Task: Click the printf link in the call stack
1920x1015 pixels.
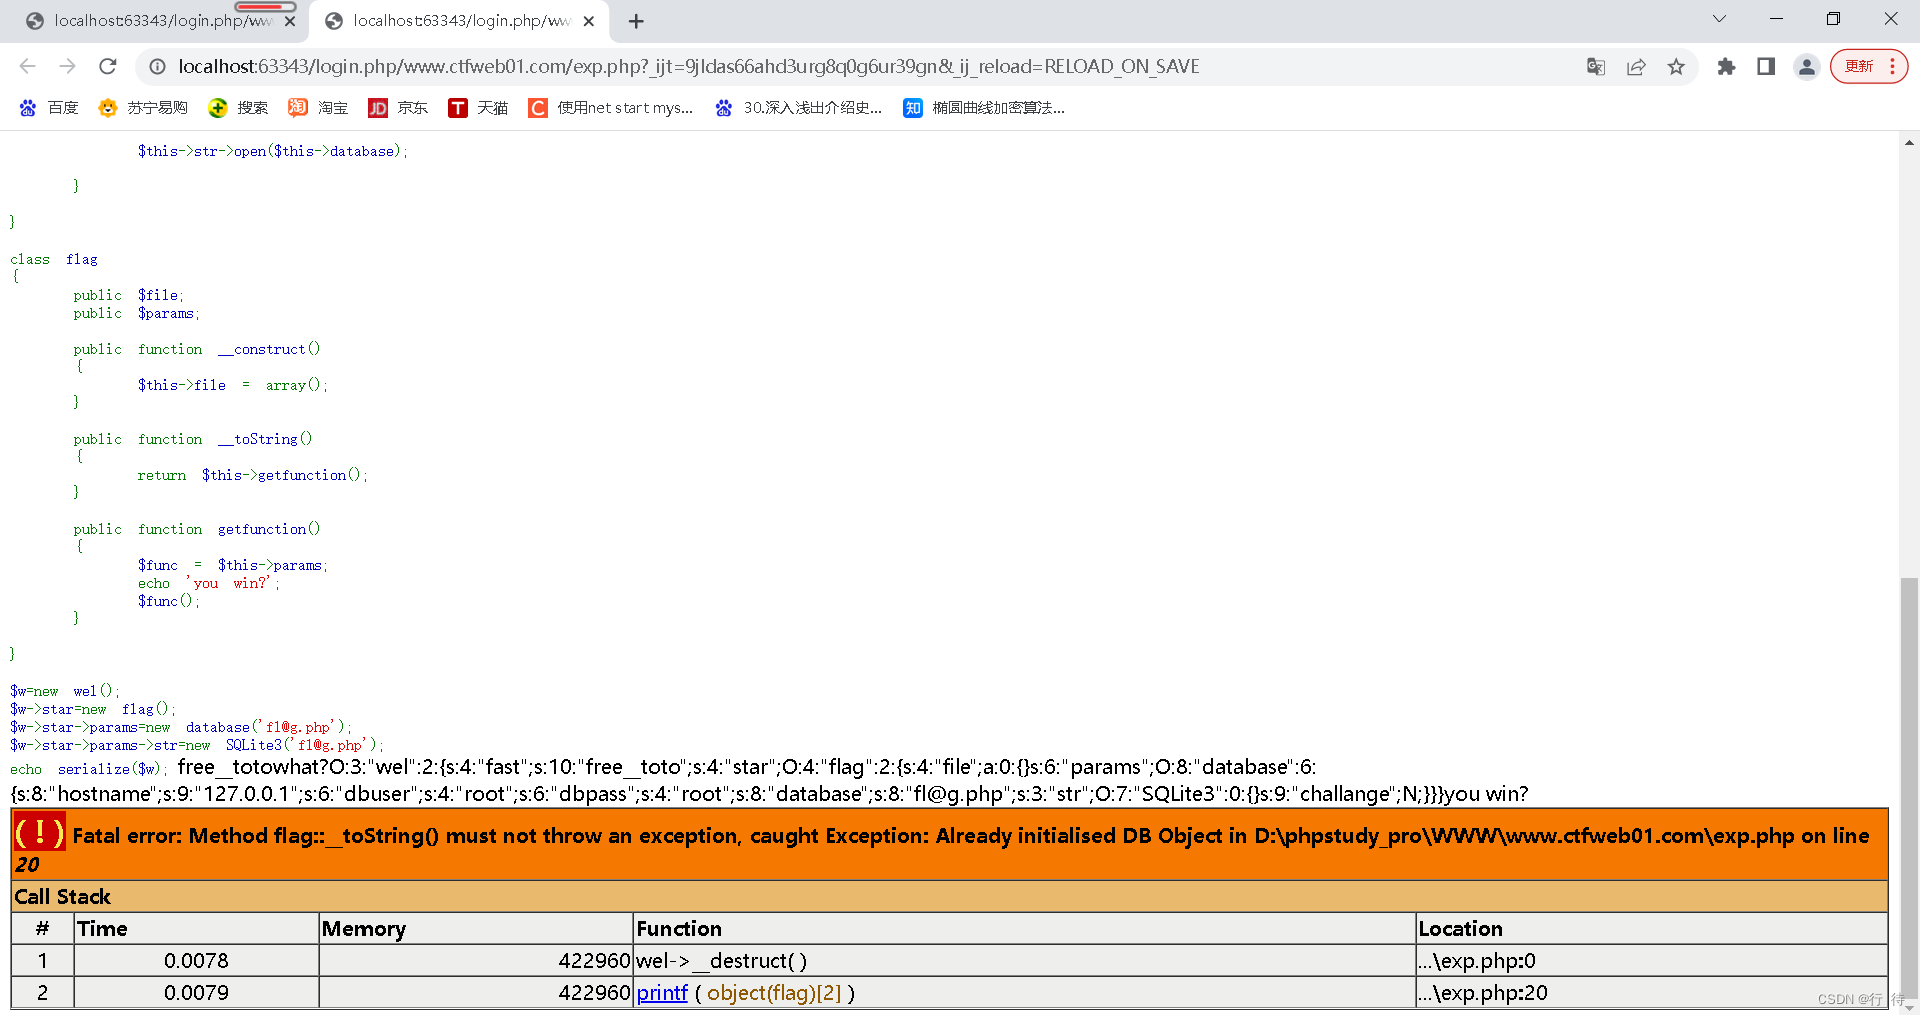Action: point(661,992)
